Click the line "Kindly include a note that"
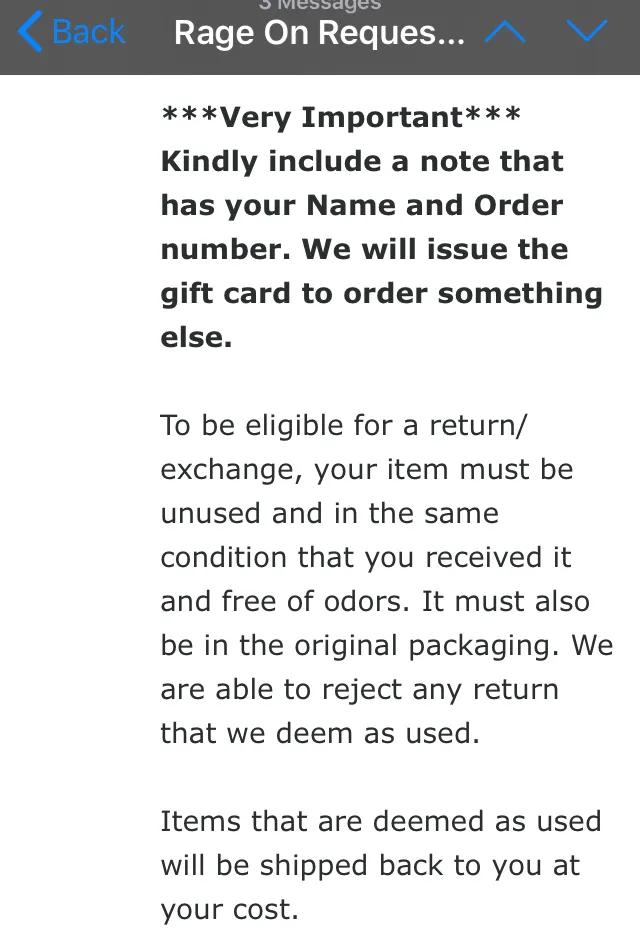640x945 pixels. pyautogui.click(x=362, y=162)
